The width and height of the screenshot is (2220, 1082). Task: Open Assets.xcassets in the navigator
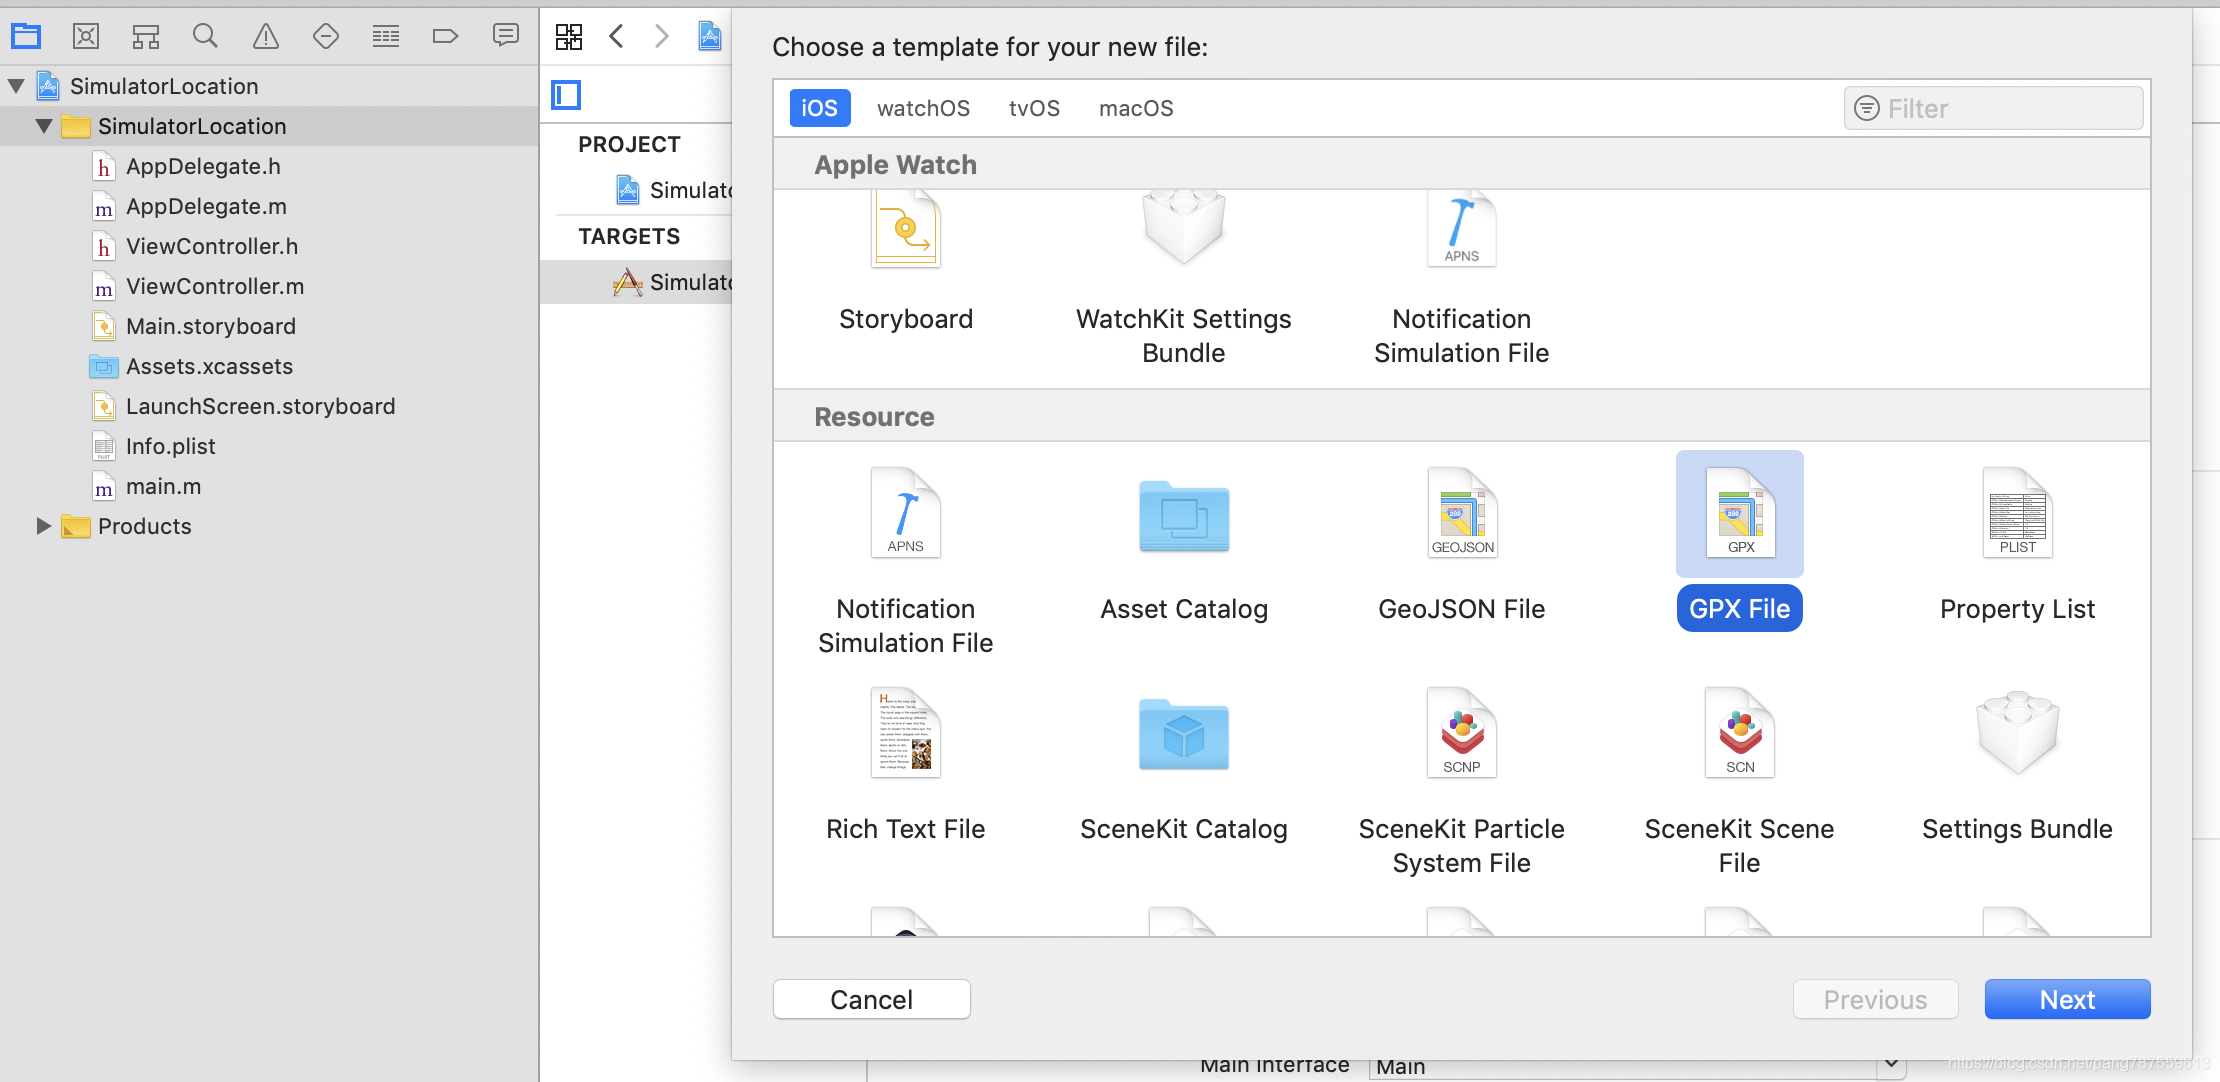pos(209,366)
